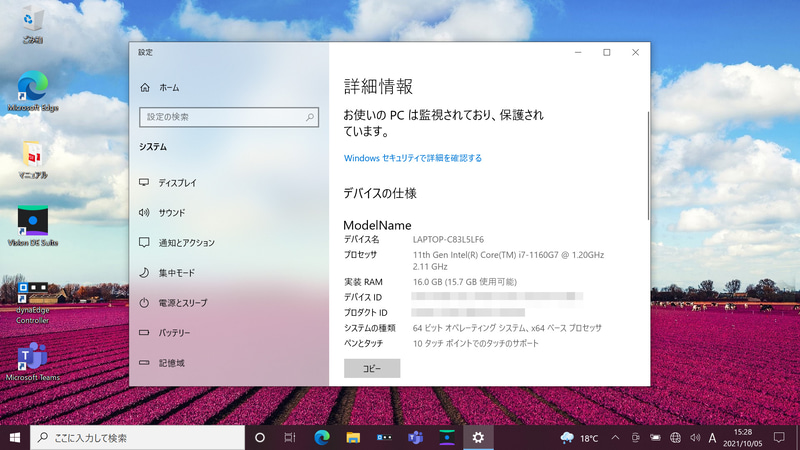Launch dynaEdge Controller desktop shortcut
The width and height of the screenshot is (800, 450).
pyautogui.click(x=33, y=303)
